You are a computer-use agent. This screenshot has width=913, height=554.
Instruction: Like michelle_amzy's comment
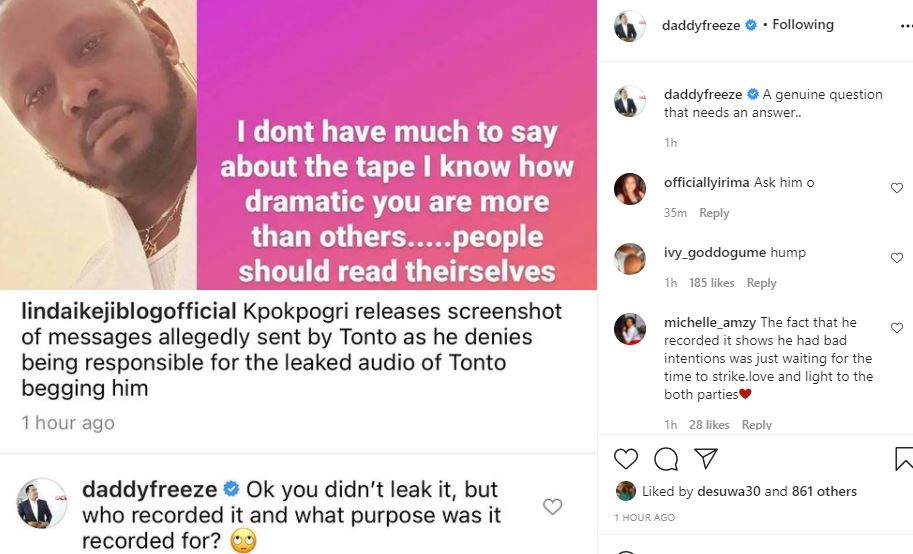(x=896, y=328)
